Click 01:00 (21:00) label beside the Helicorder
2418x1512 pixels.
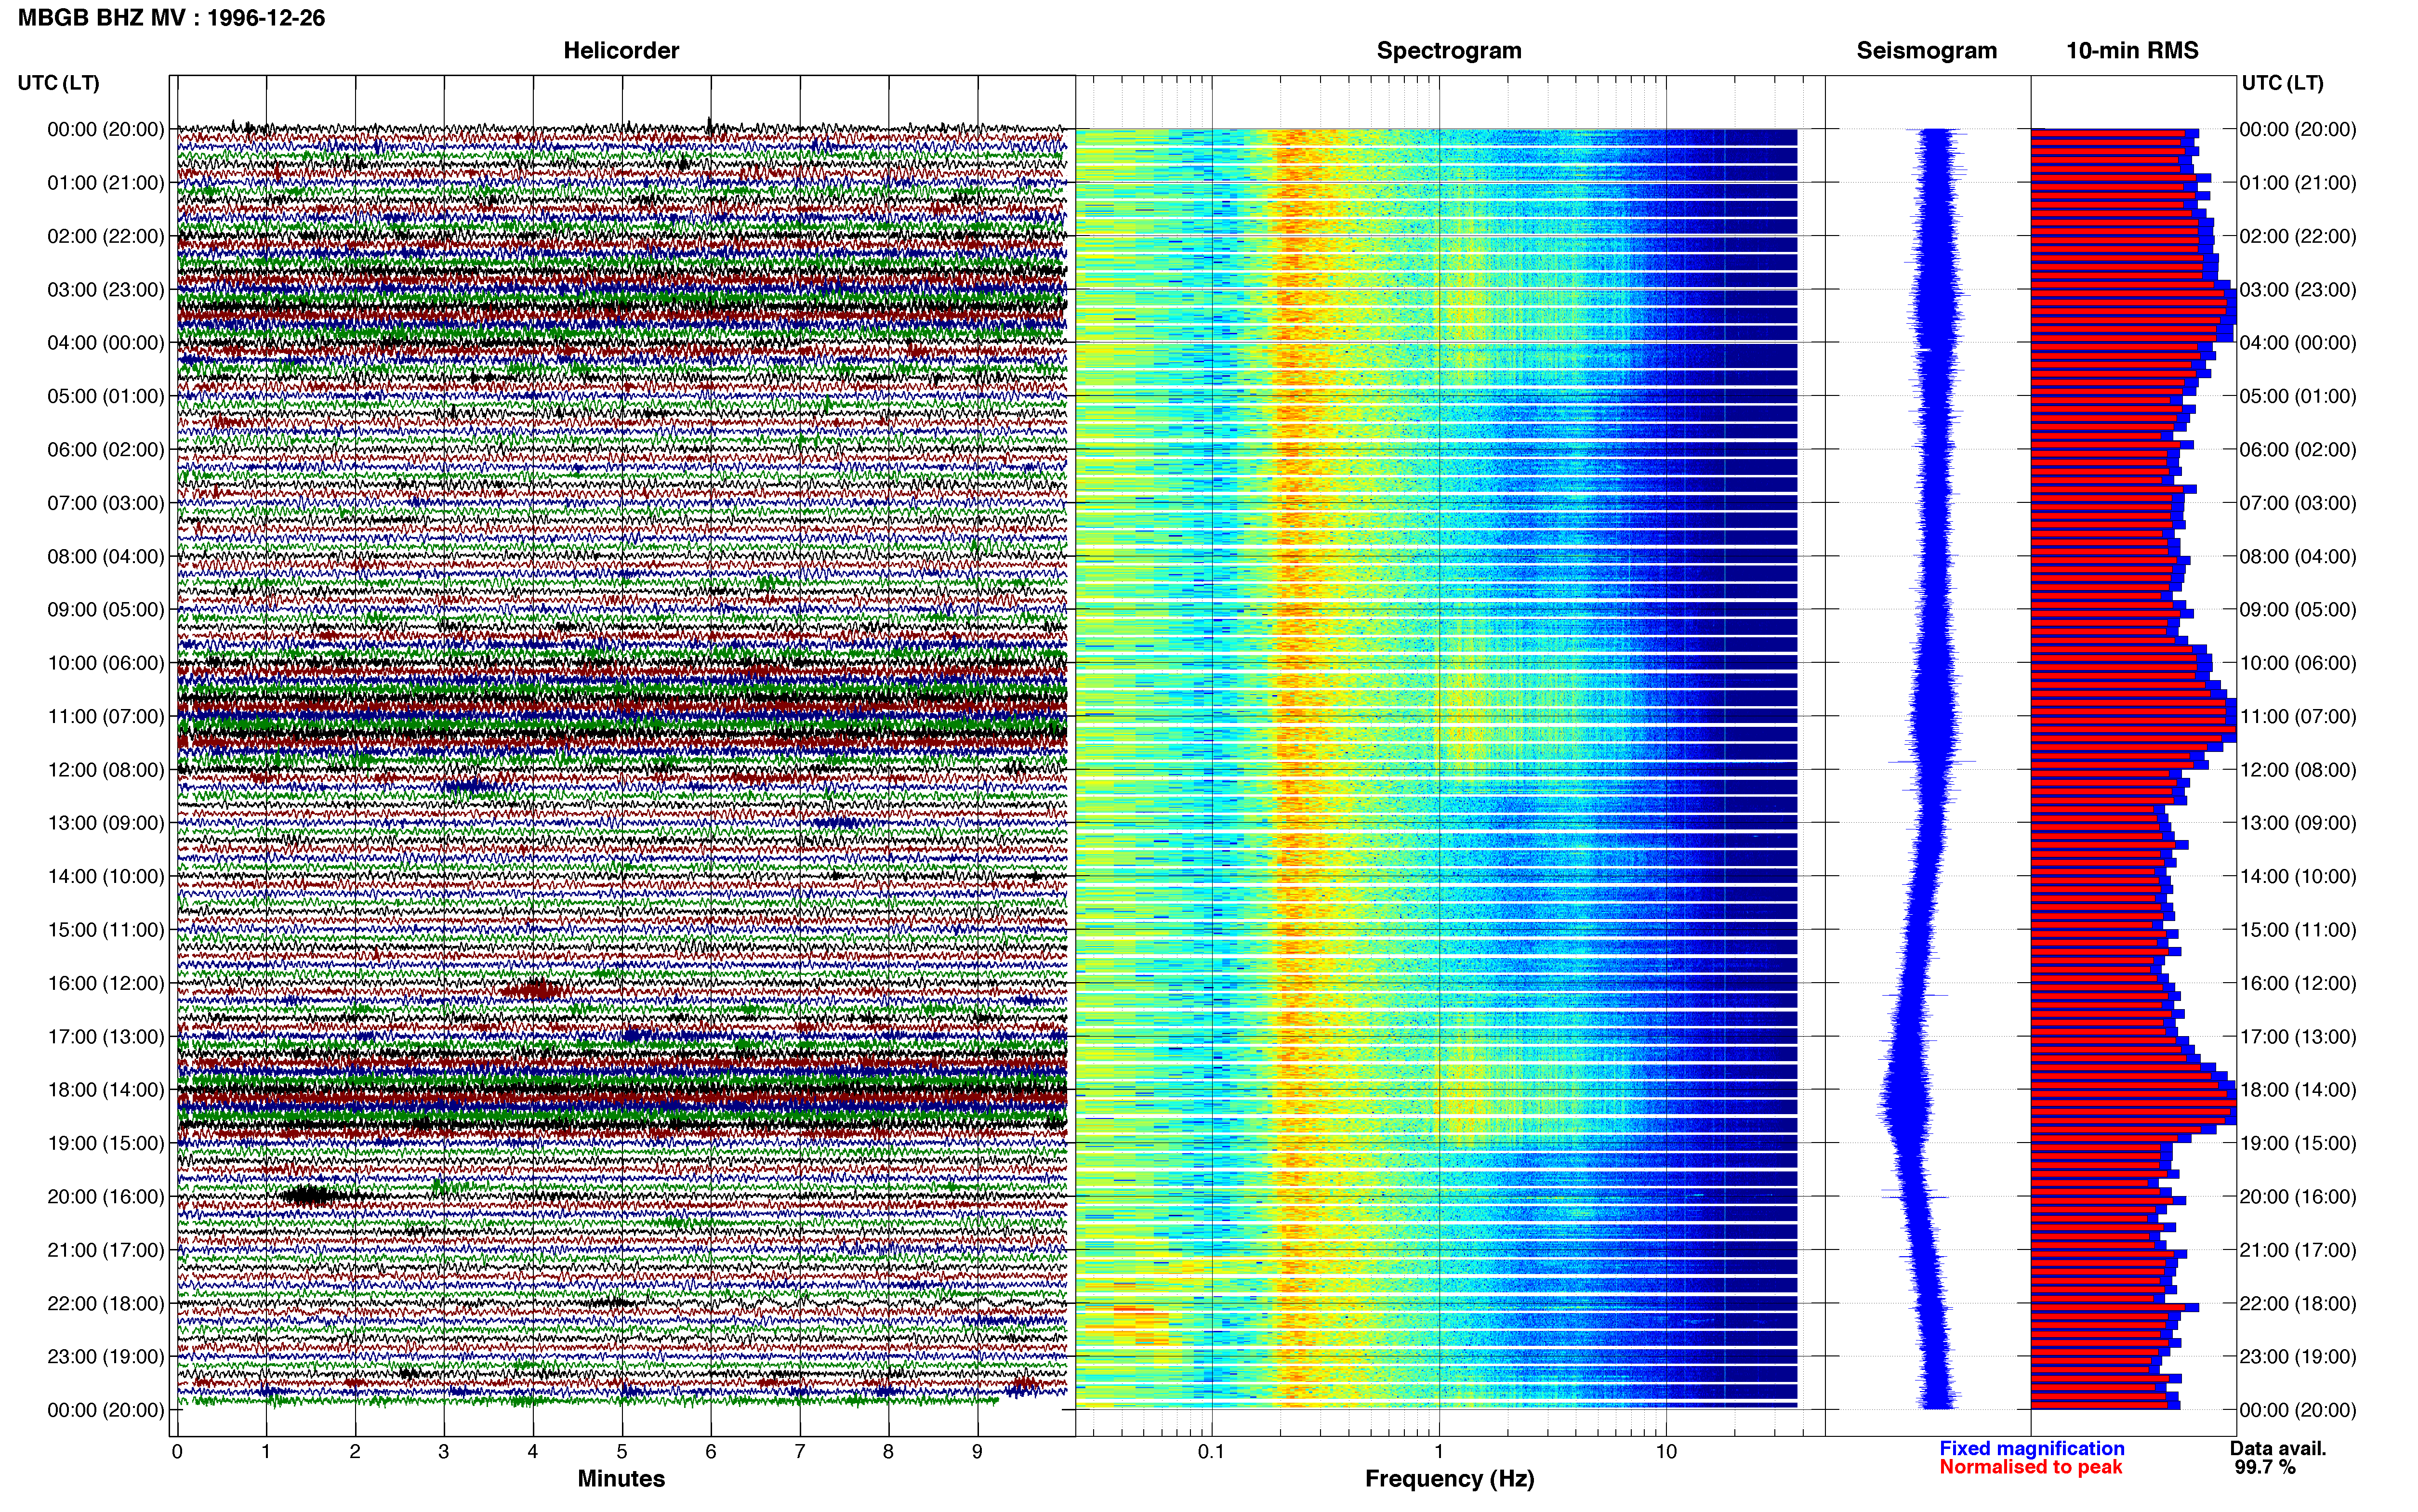(x=106, y=183)
